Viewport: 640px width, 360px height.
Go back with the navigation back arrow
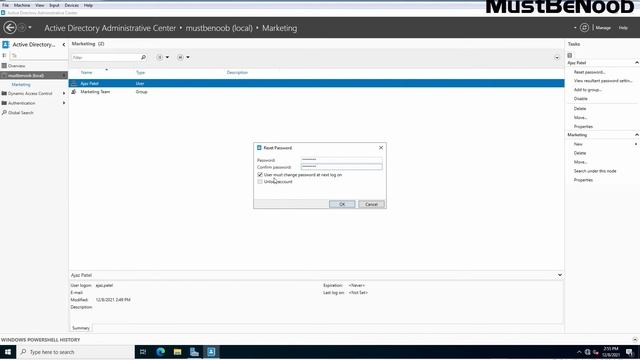tap(10, 28)
